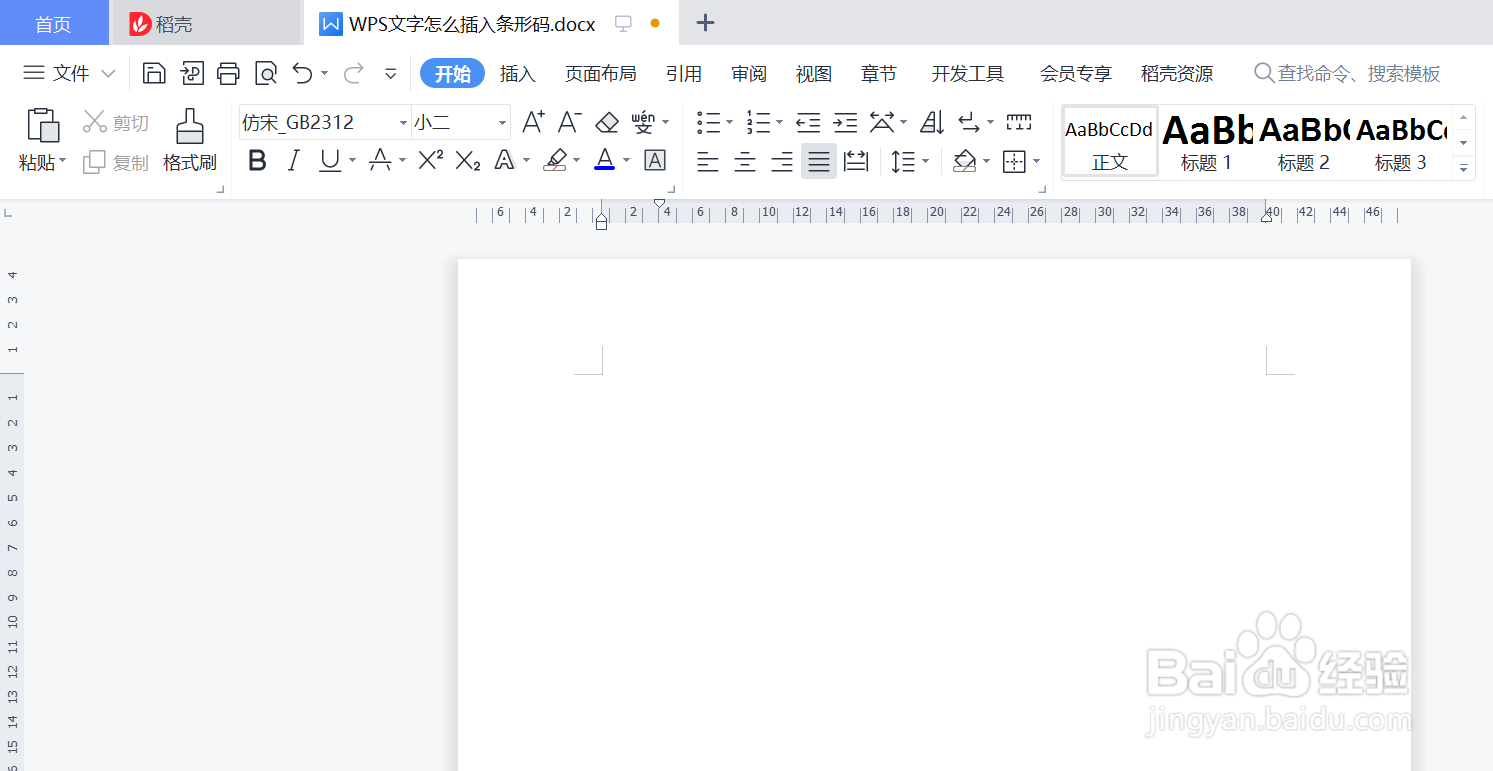Viewport: 1493px width, 771px height.
Task: Switch to the 首页 tab
Action: [x=54, y=24]
